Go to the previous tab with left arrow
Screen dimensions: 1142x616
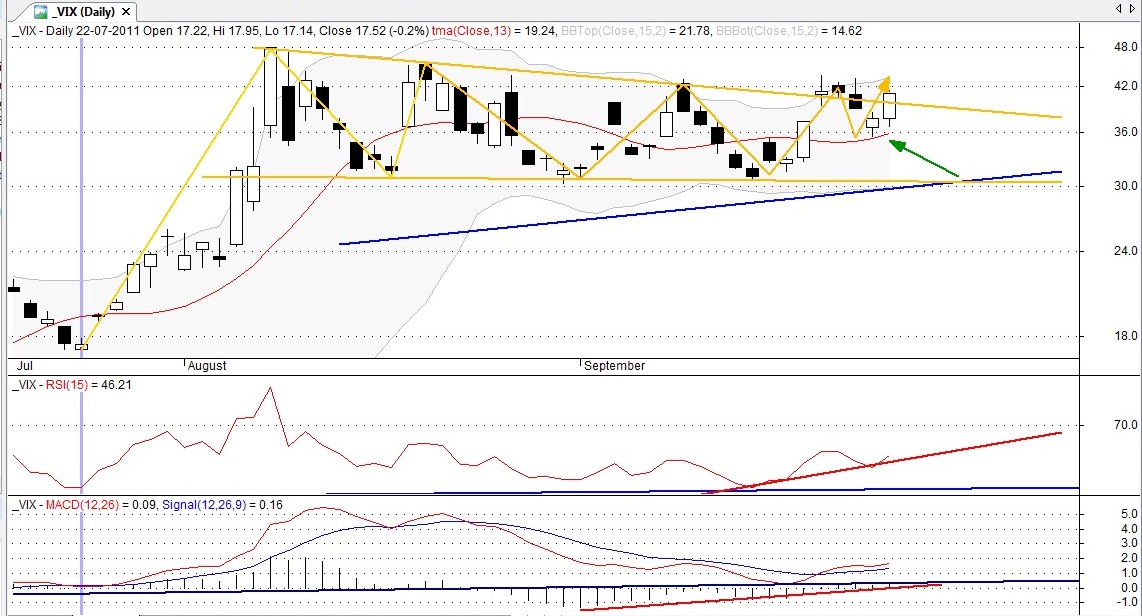[1119, 9]
